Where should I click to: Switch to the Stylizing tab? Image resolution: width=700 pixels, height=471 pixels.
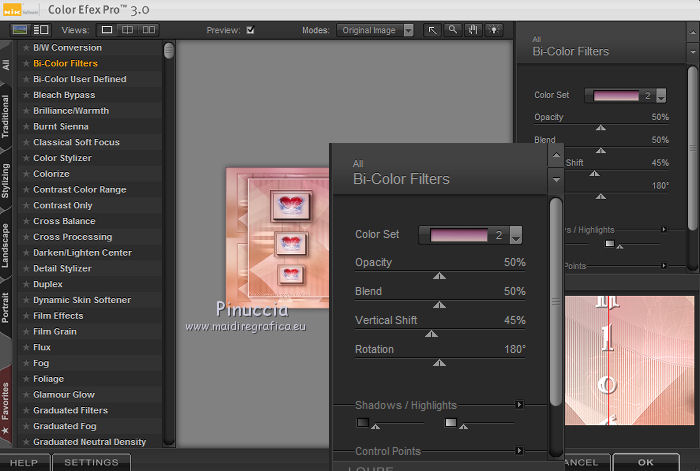pos(5,181)
